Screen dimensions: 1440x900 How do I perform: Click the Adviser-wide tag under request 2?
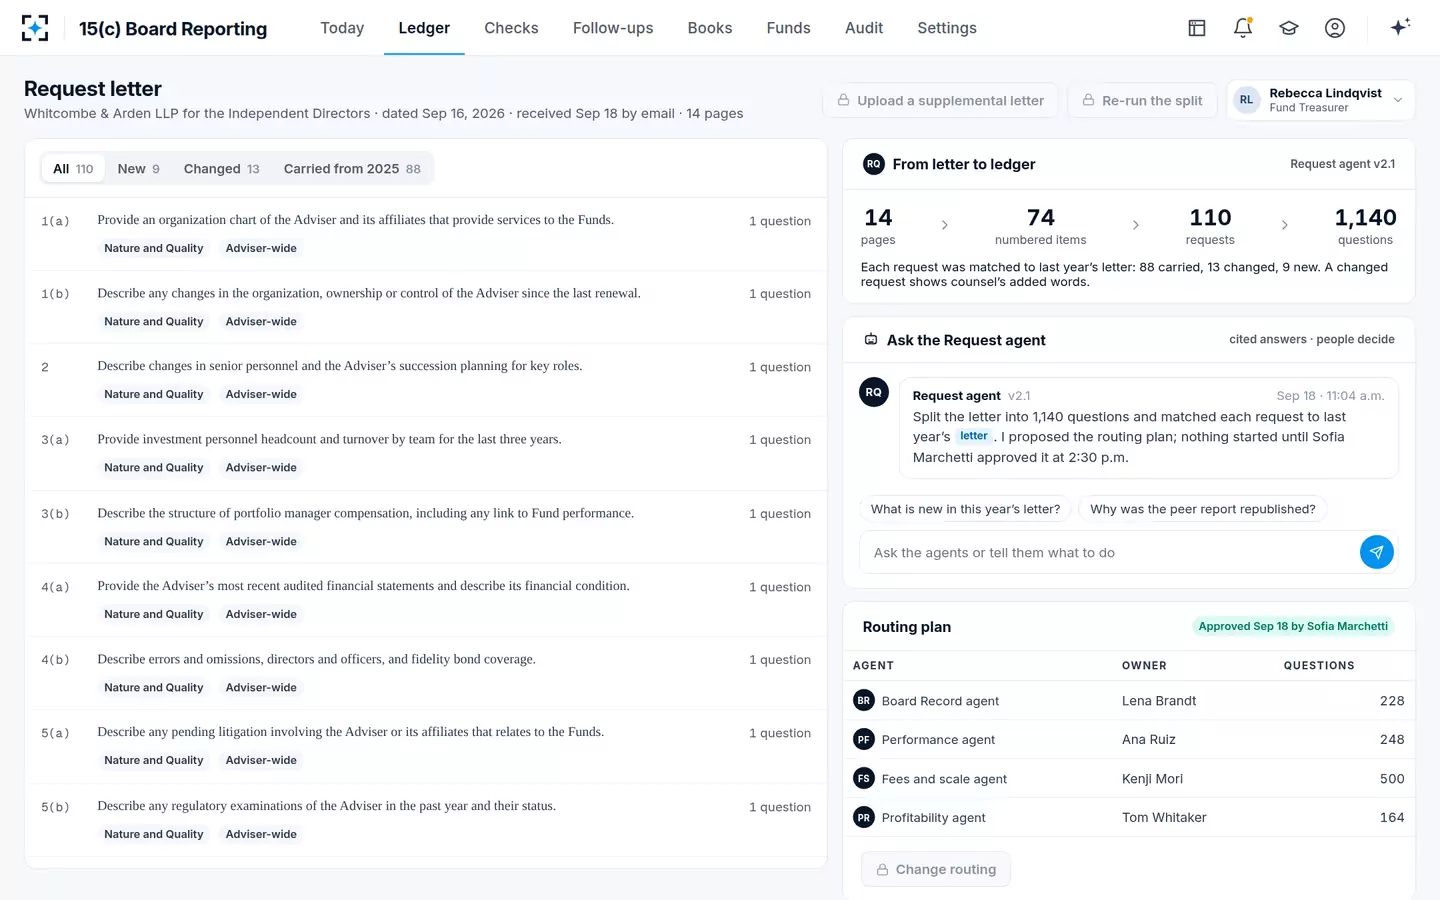pyautogui.click(x=261, y=394)
